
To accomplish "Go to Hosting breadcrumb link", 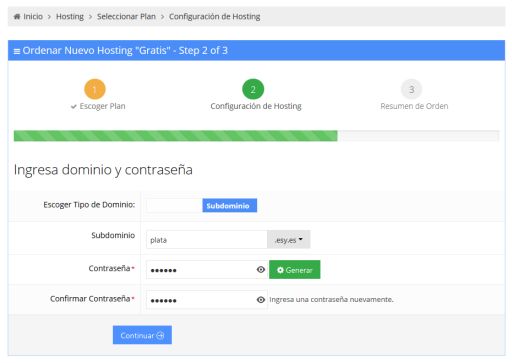I will click(x=70, y=17).
